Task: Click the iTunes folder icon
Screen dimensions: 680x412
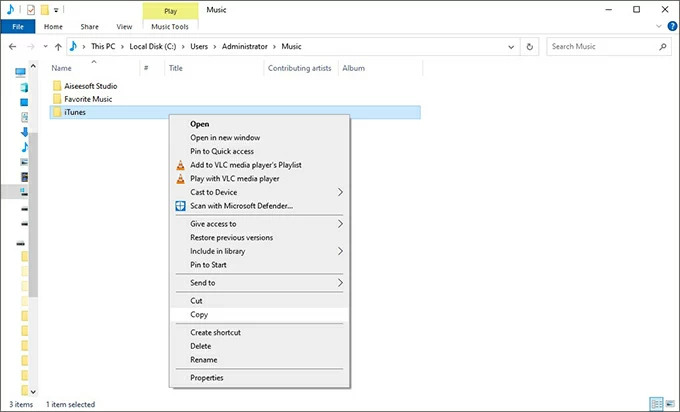Action: (x=57, y=113)
